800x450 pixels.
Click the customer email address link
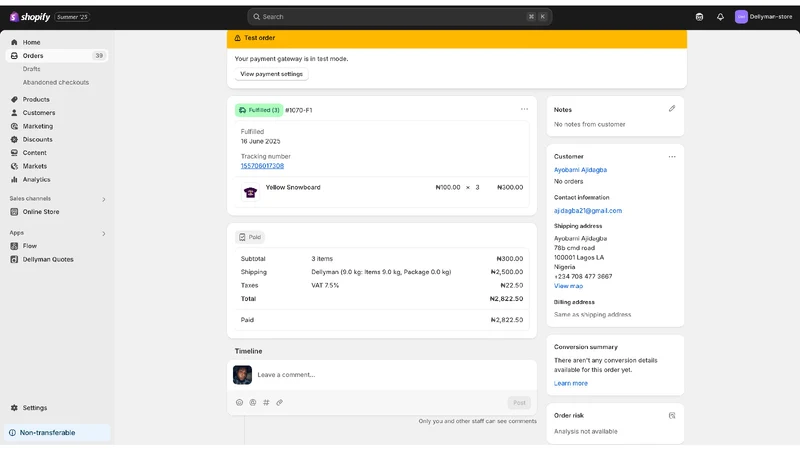[x=588, y=211]
